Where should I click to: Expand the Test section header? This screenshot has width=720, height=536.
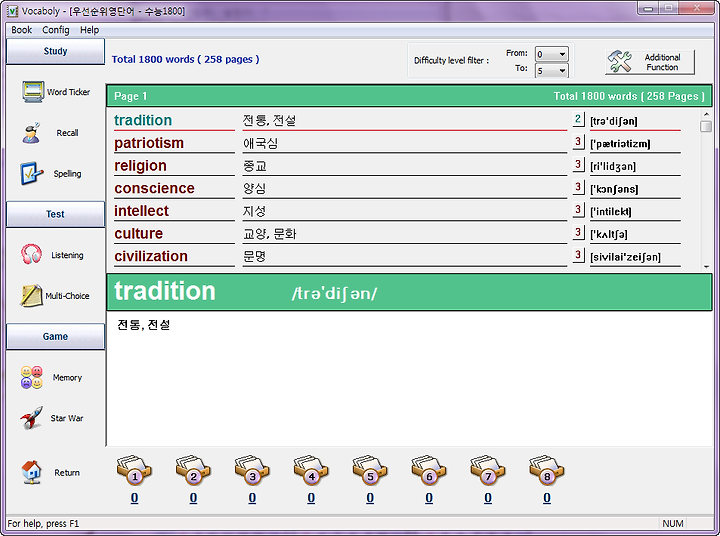55,214
